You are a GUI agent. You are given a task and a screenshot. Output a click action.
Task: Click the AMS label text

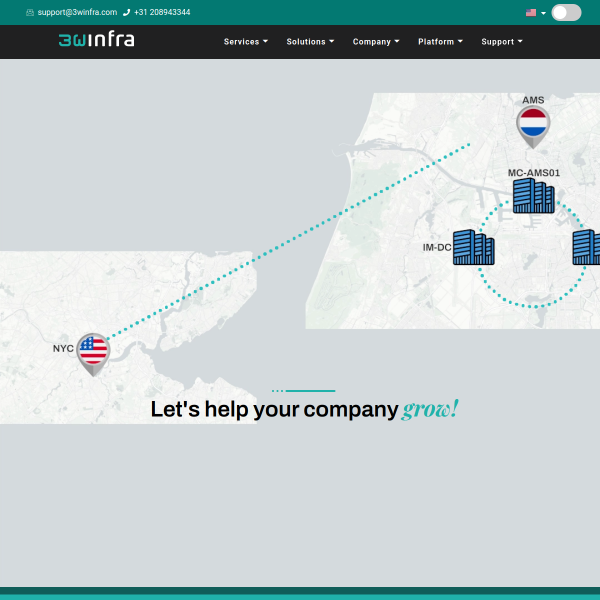(x=533, y=100)
